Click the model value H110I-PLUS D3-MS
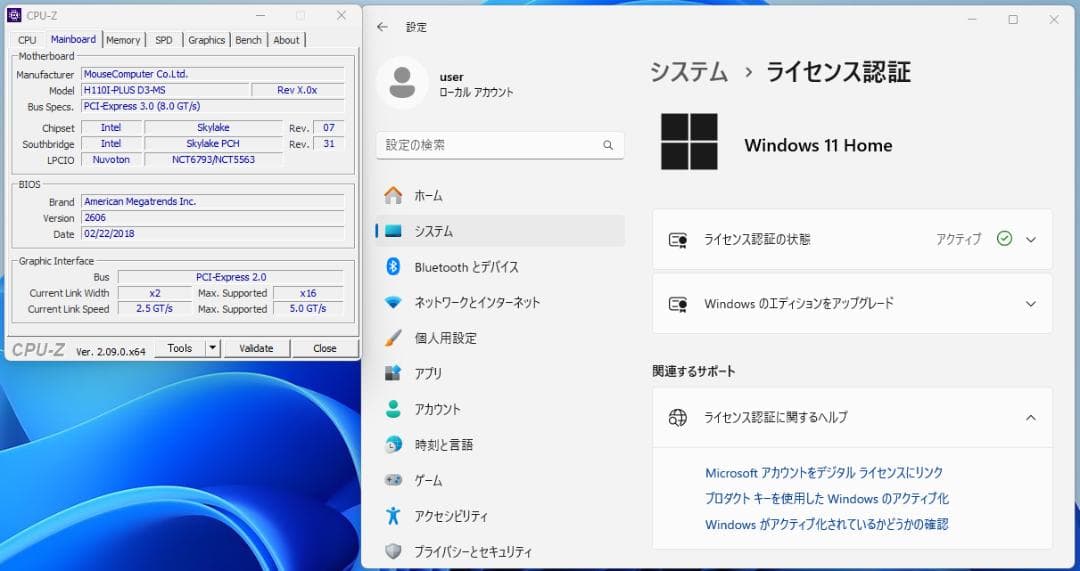This screenshot has height=571, width=1080. 165,90
